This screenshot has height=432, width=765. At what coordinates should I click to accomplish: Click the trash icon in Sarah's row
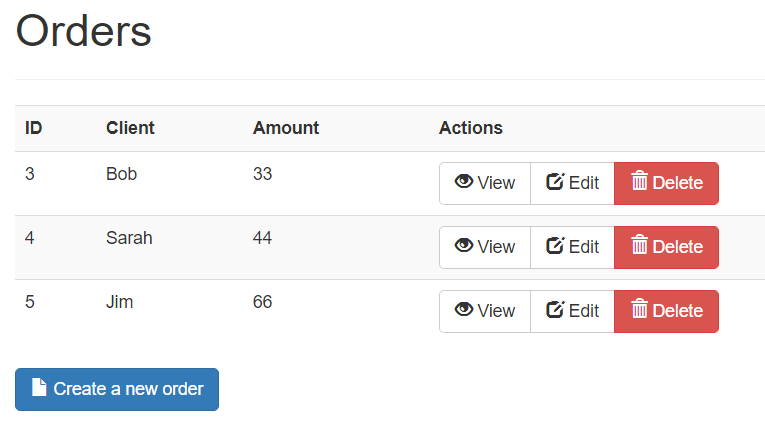coord(640,246)
